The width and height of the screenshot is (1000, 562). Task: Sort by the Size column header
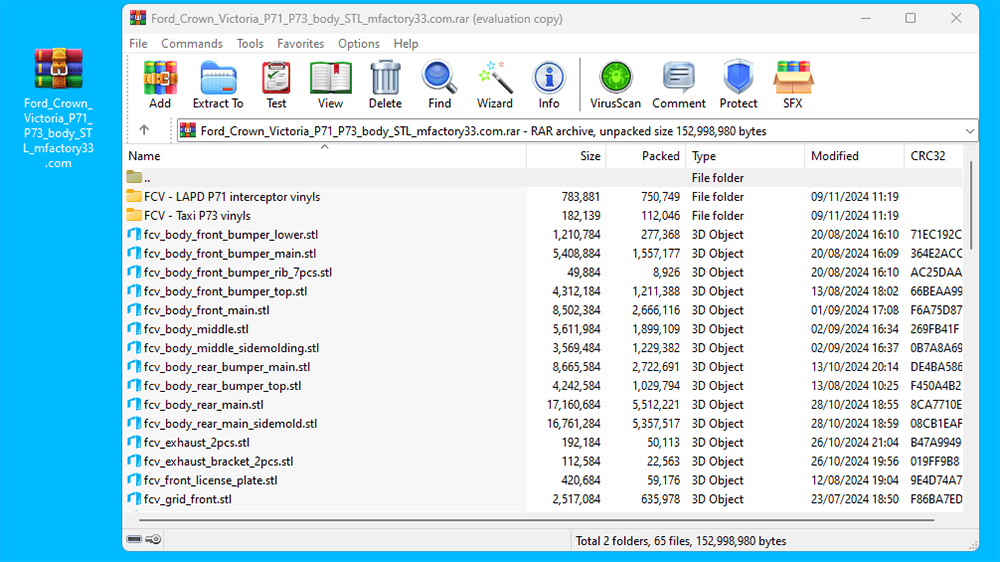click(566, 156)
